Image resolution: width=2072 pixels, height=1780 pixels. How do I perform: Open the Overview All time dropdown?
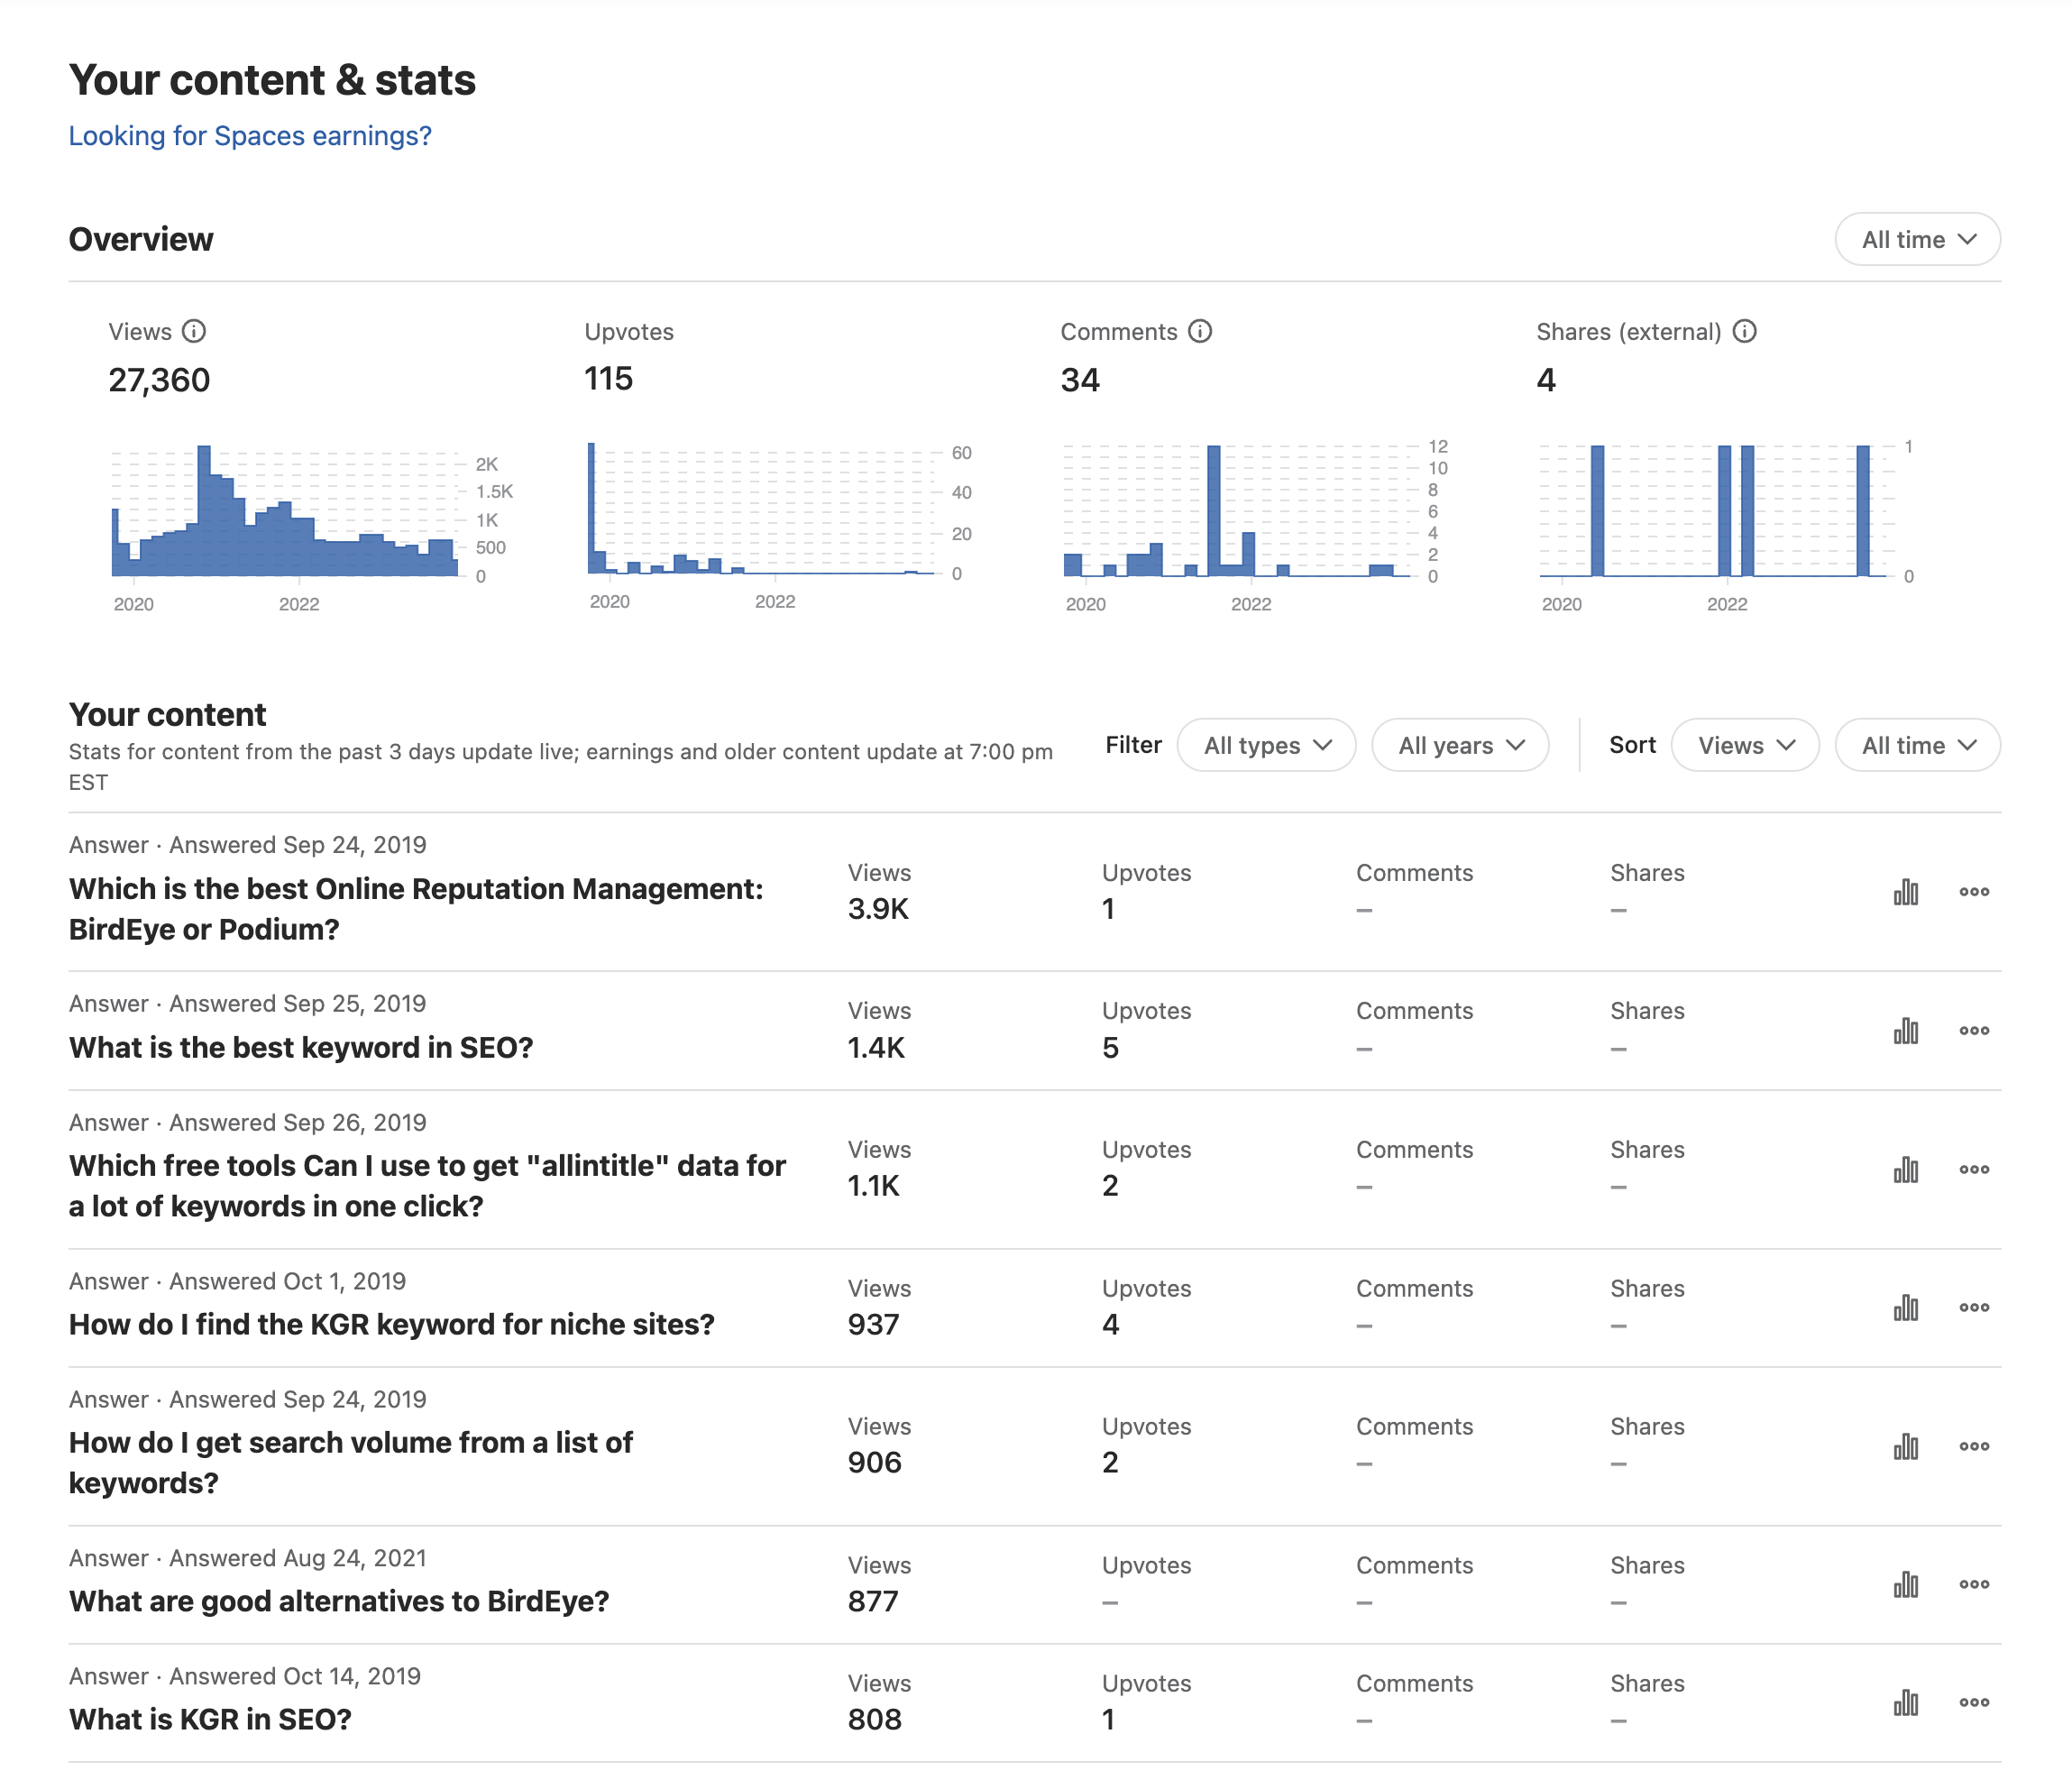click(x=1917, y=240)
